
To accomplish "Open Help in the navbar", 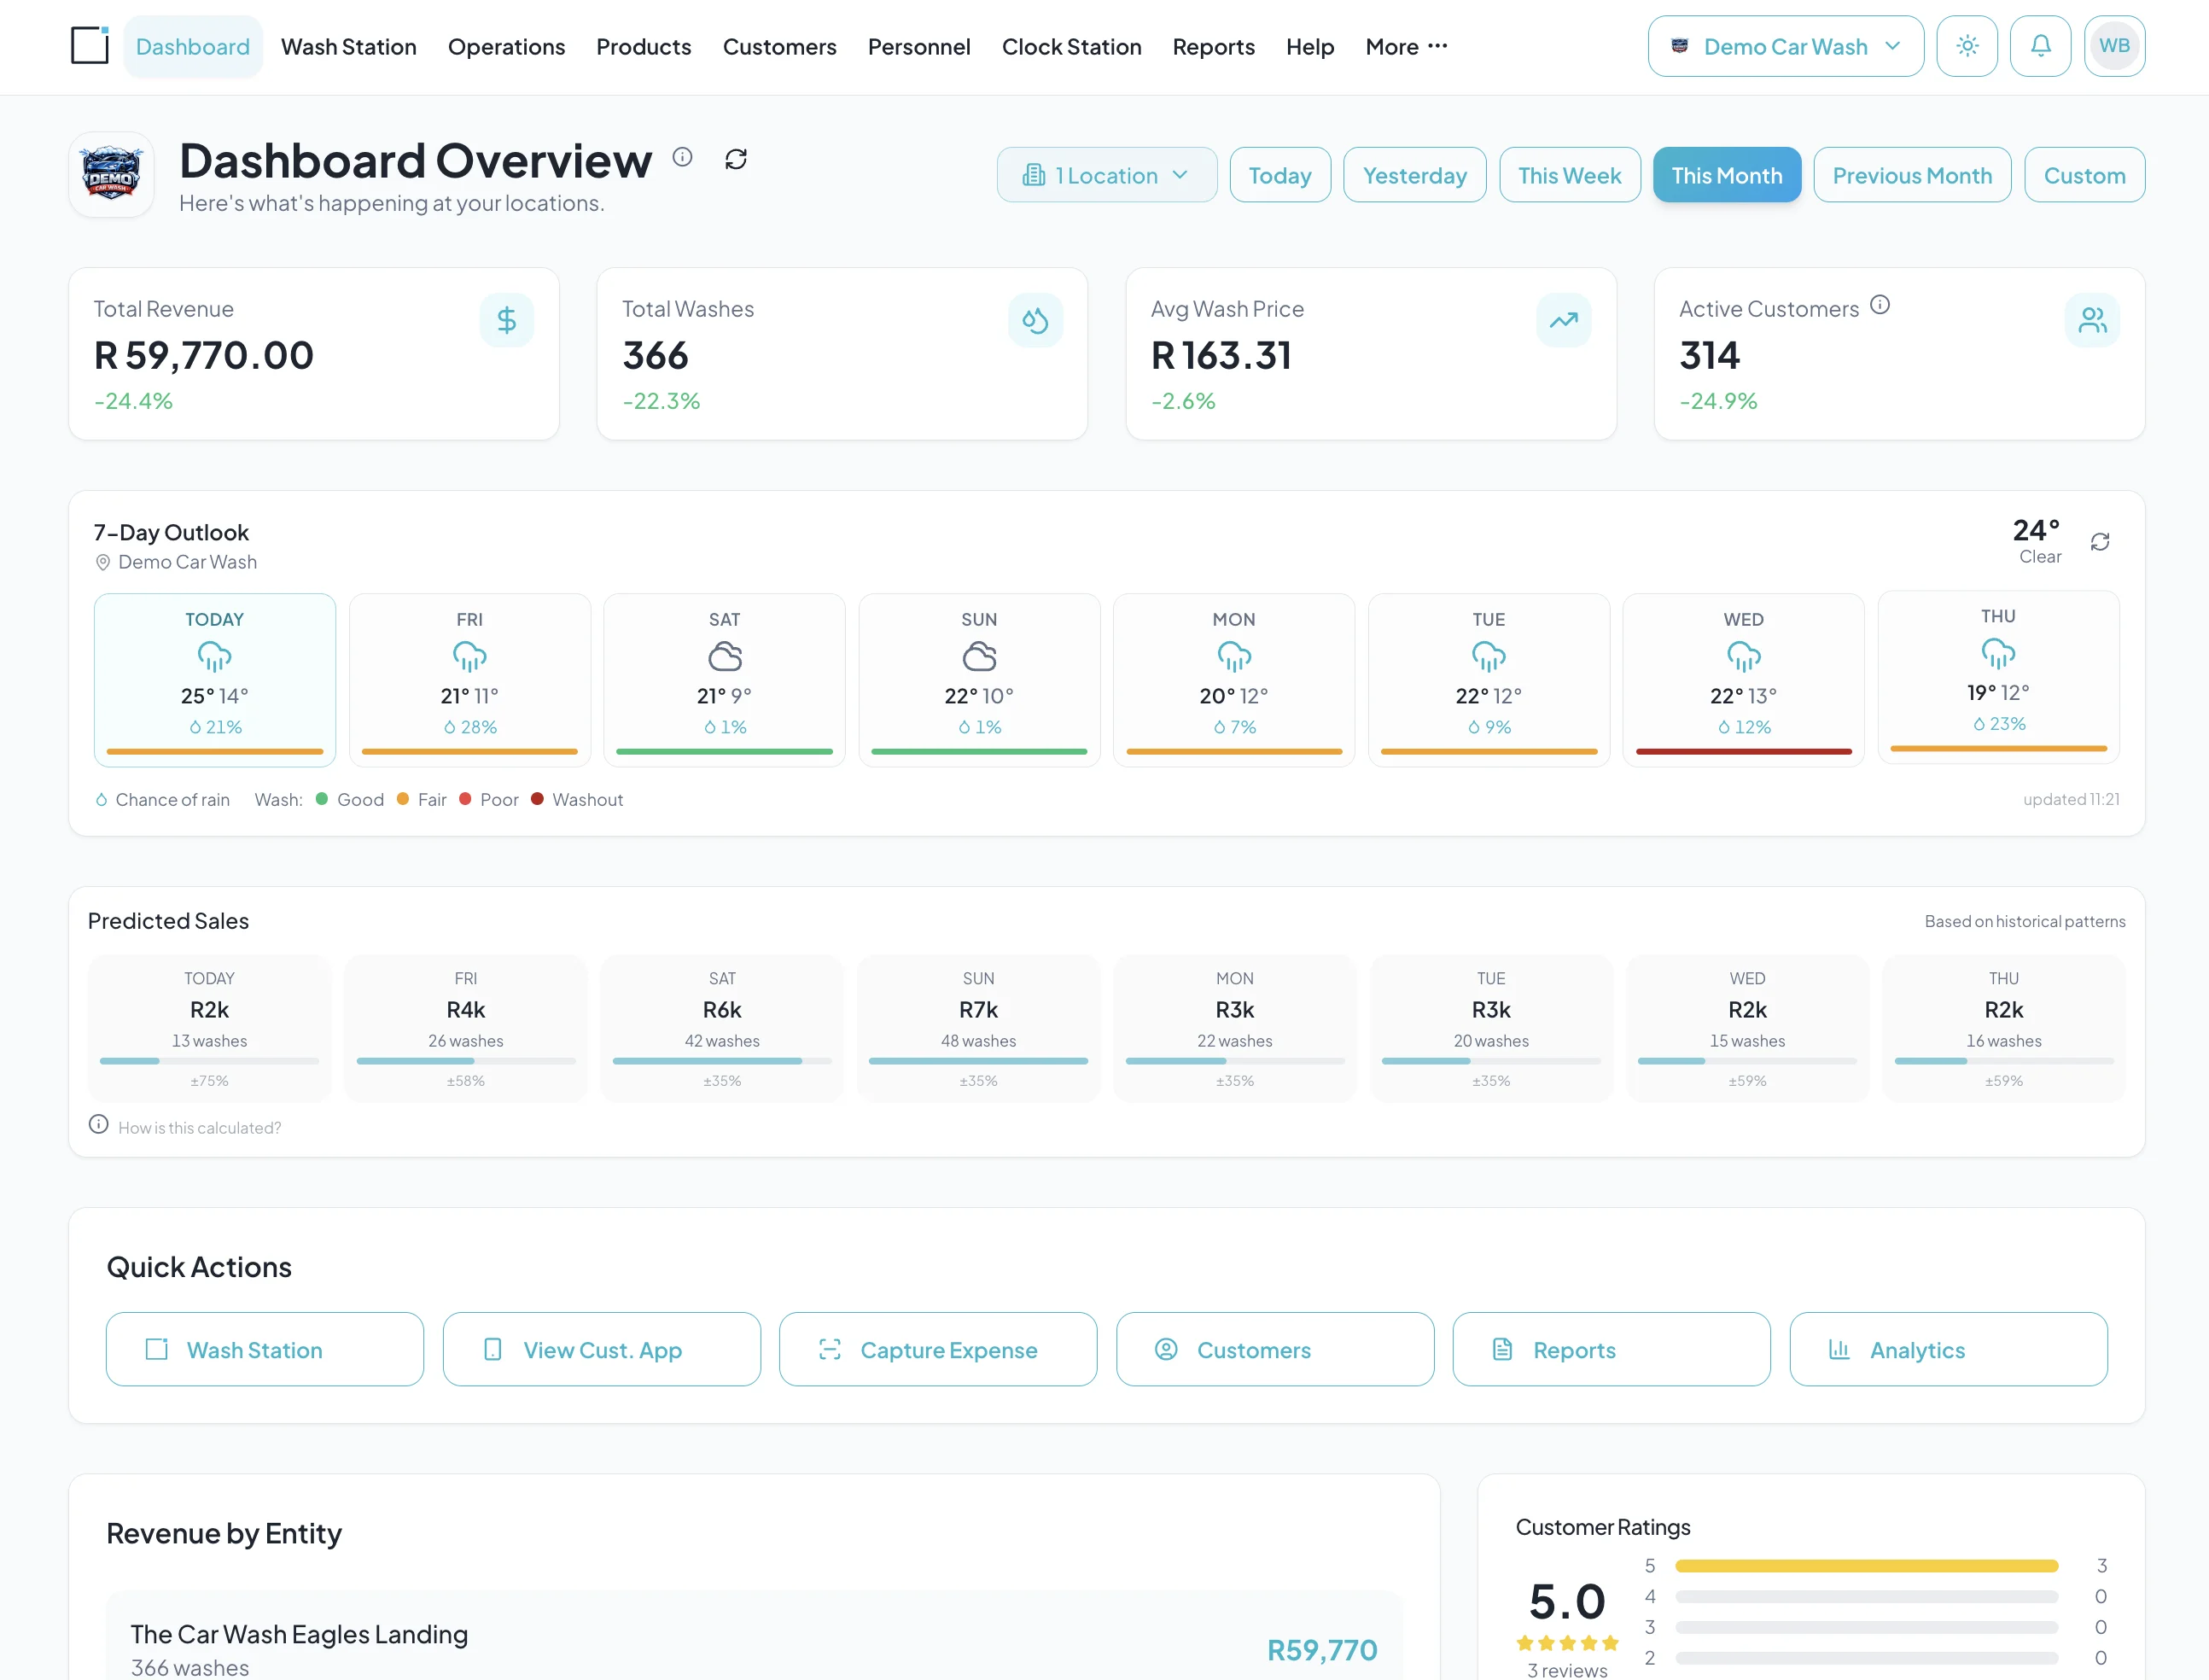I will pyautogui.click(x=1309, y=46).
